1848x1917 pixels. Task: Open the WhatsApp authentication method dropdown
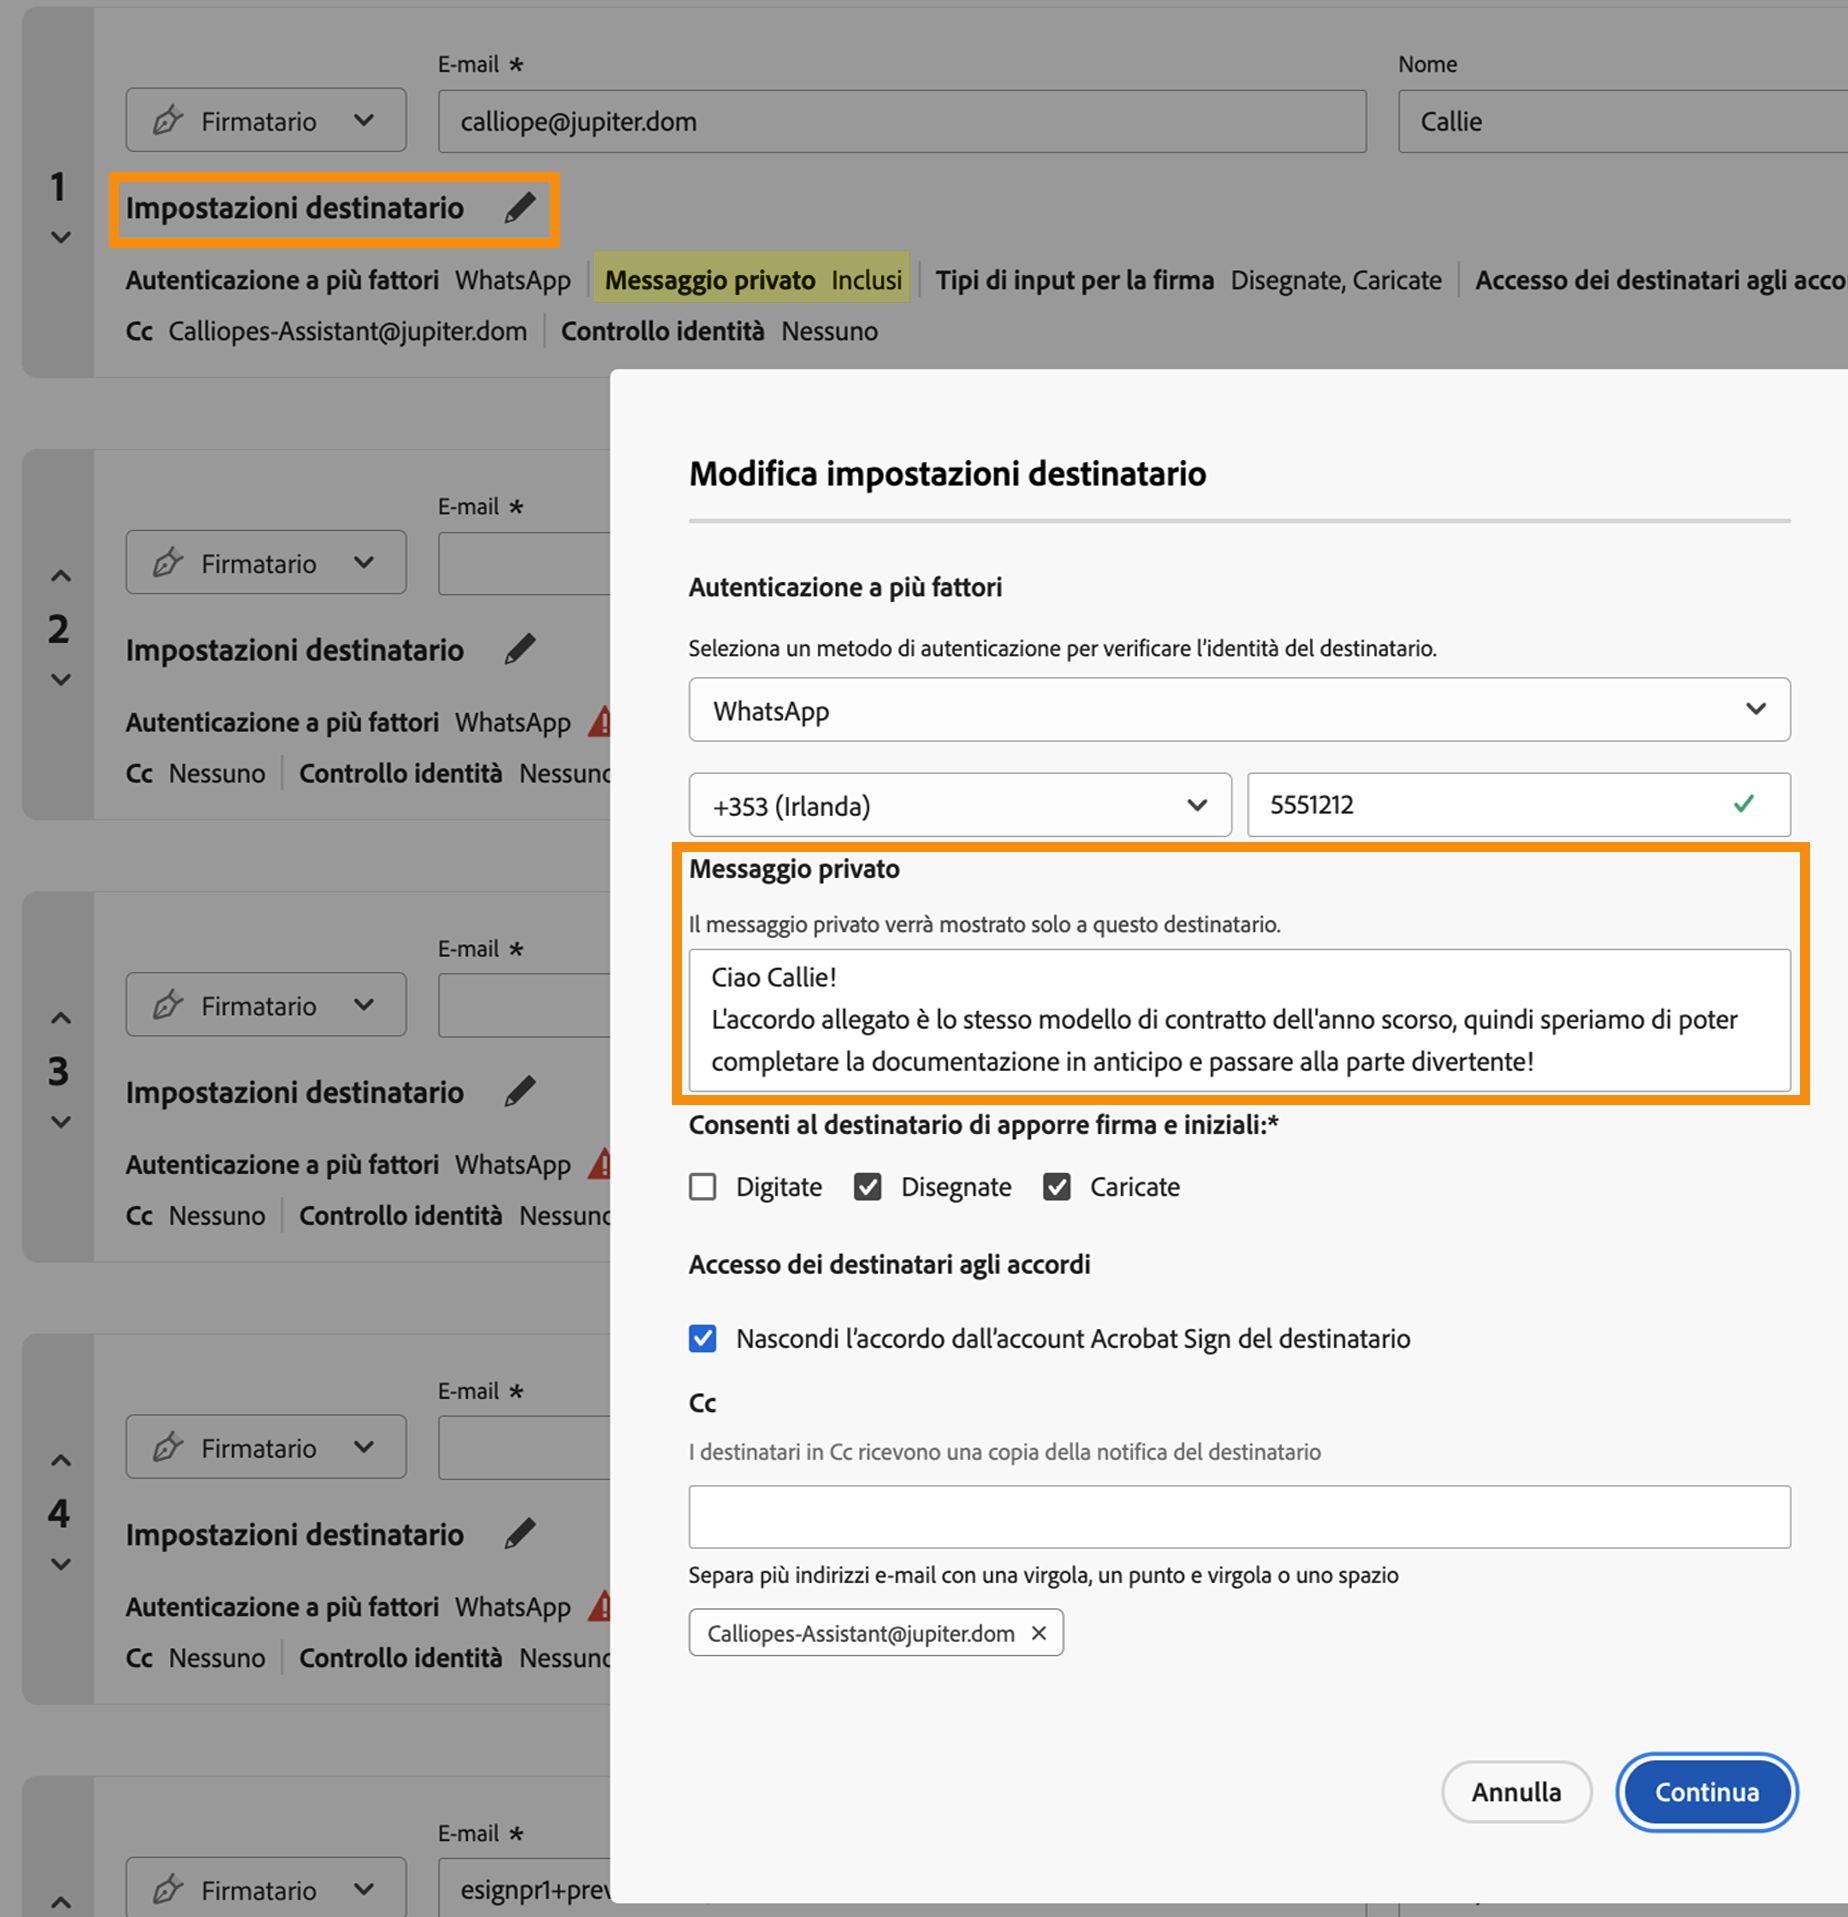1238,710
